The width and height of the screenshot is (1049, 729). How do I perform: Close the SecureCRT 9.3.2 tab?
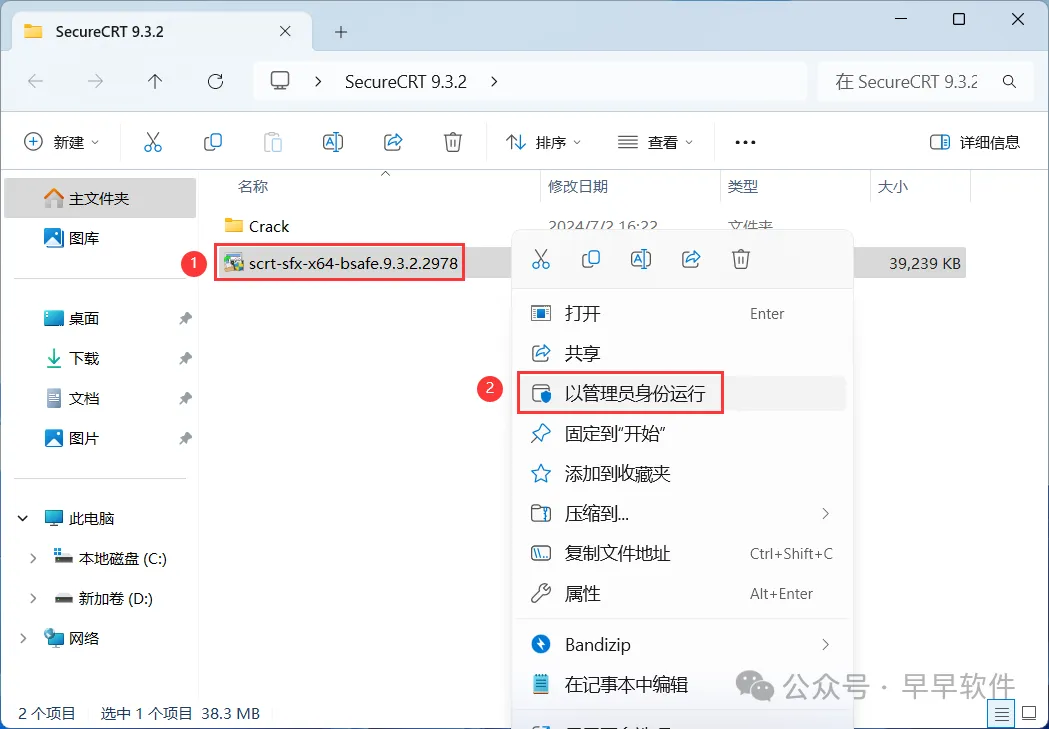(285, 31)
